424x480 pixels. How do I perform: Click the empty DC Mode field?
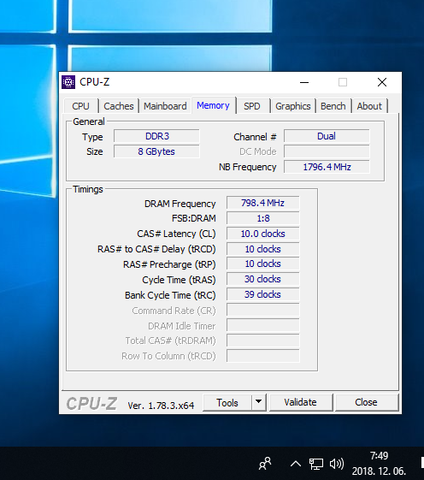click(x=327, y=152)
